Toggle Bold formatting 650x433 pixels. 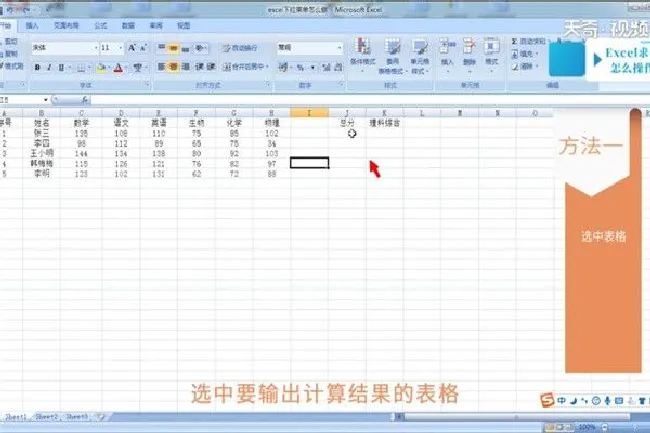[x=37, y=67]
